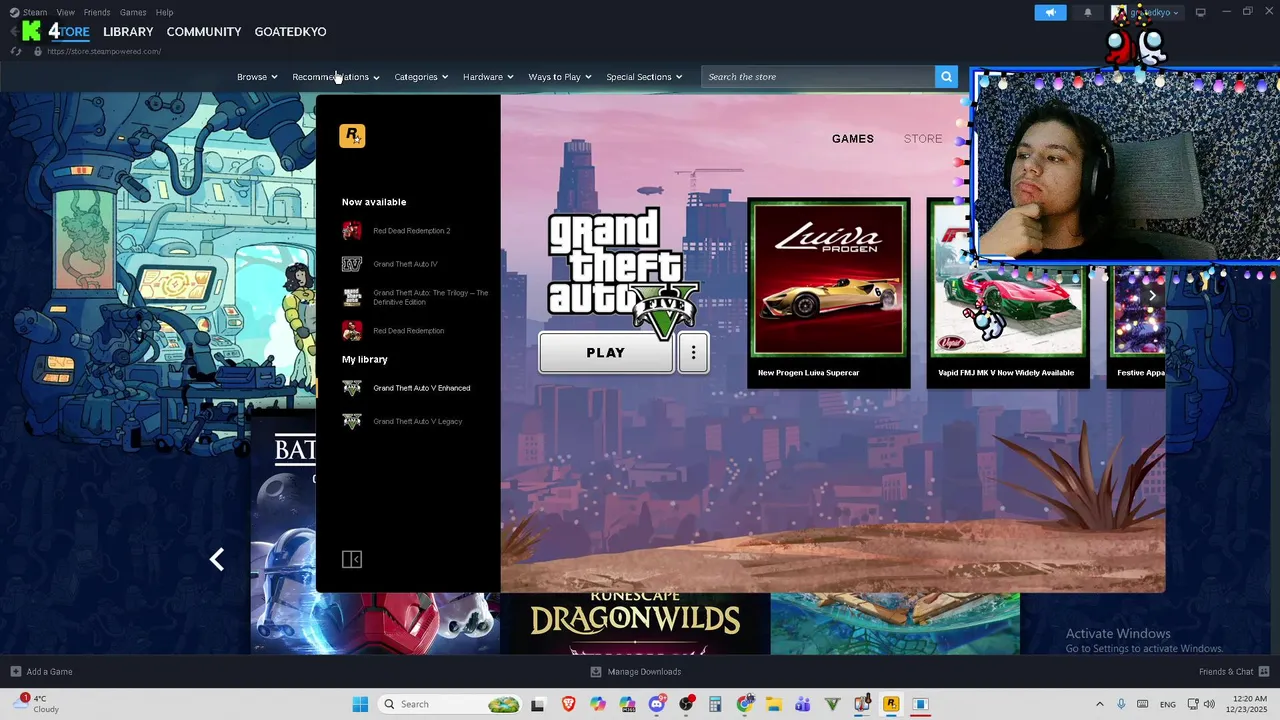Image resolution: width=1280 pixels, height=720 pixels.
Task: Enter Big Picture mode via monitor icon
Action: (1200, 12)
